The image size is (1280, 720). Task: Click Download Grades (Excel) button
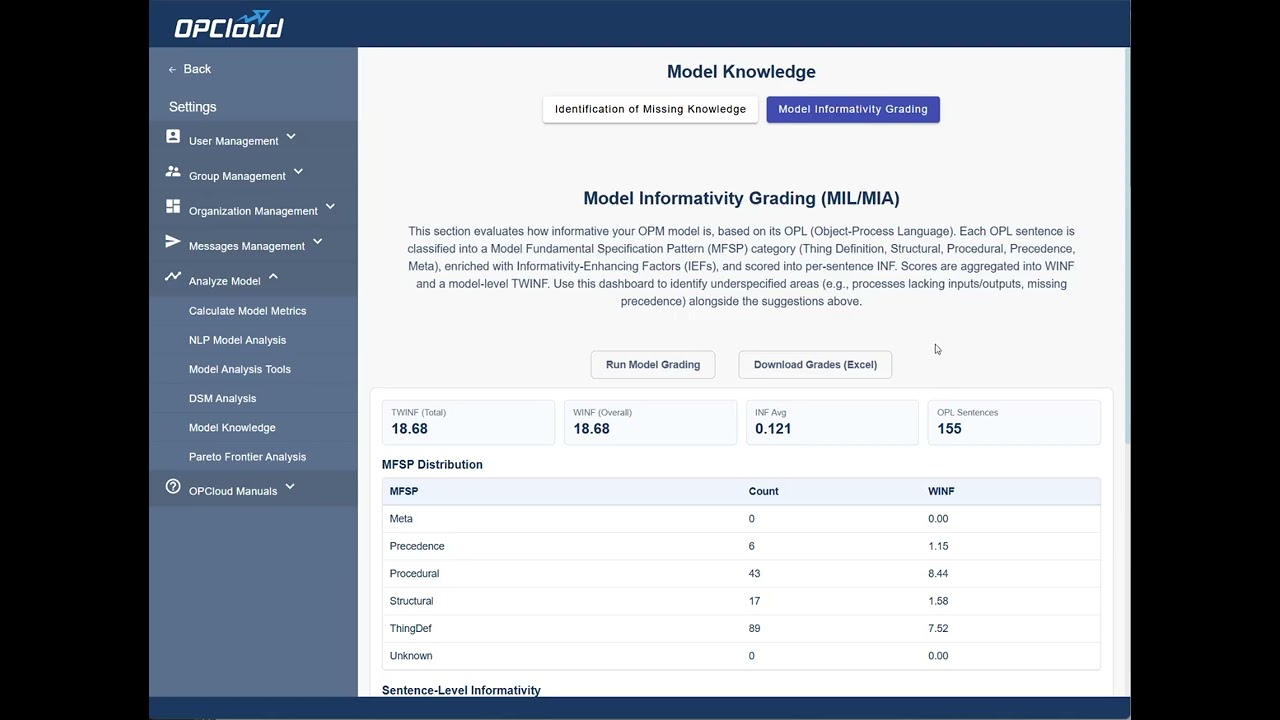pyautogui.click(x=815, y=365)
